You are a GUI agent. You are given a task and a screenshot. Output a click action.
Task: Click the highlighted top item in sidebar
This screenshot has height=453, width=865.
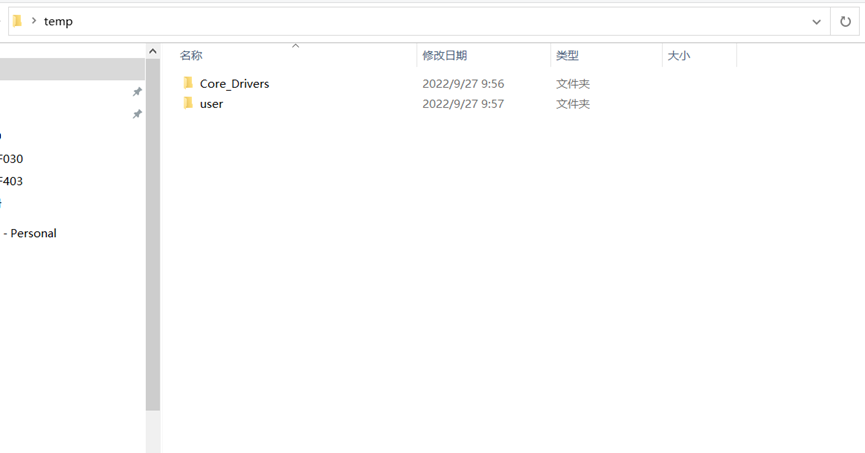tap(70, 69)
